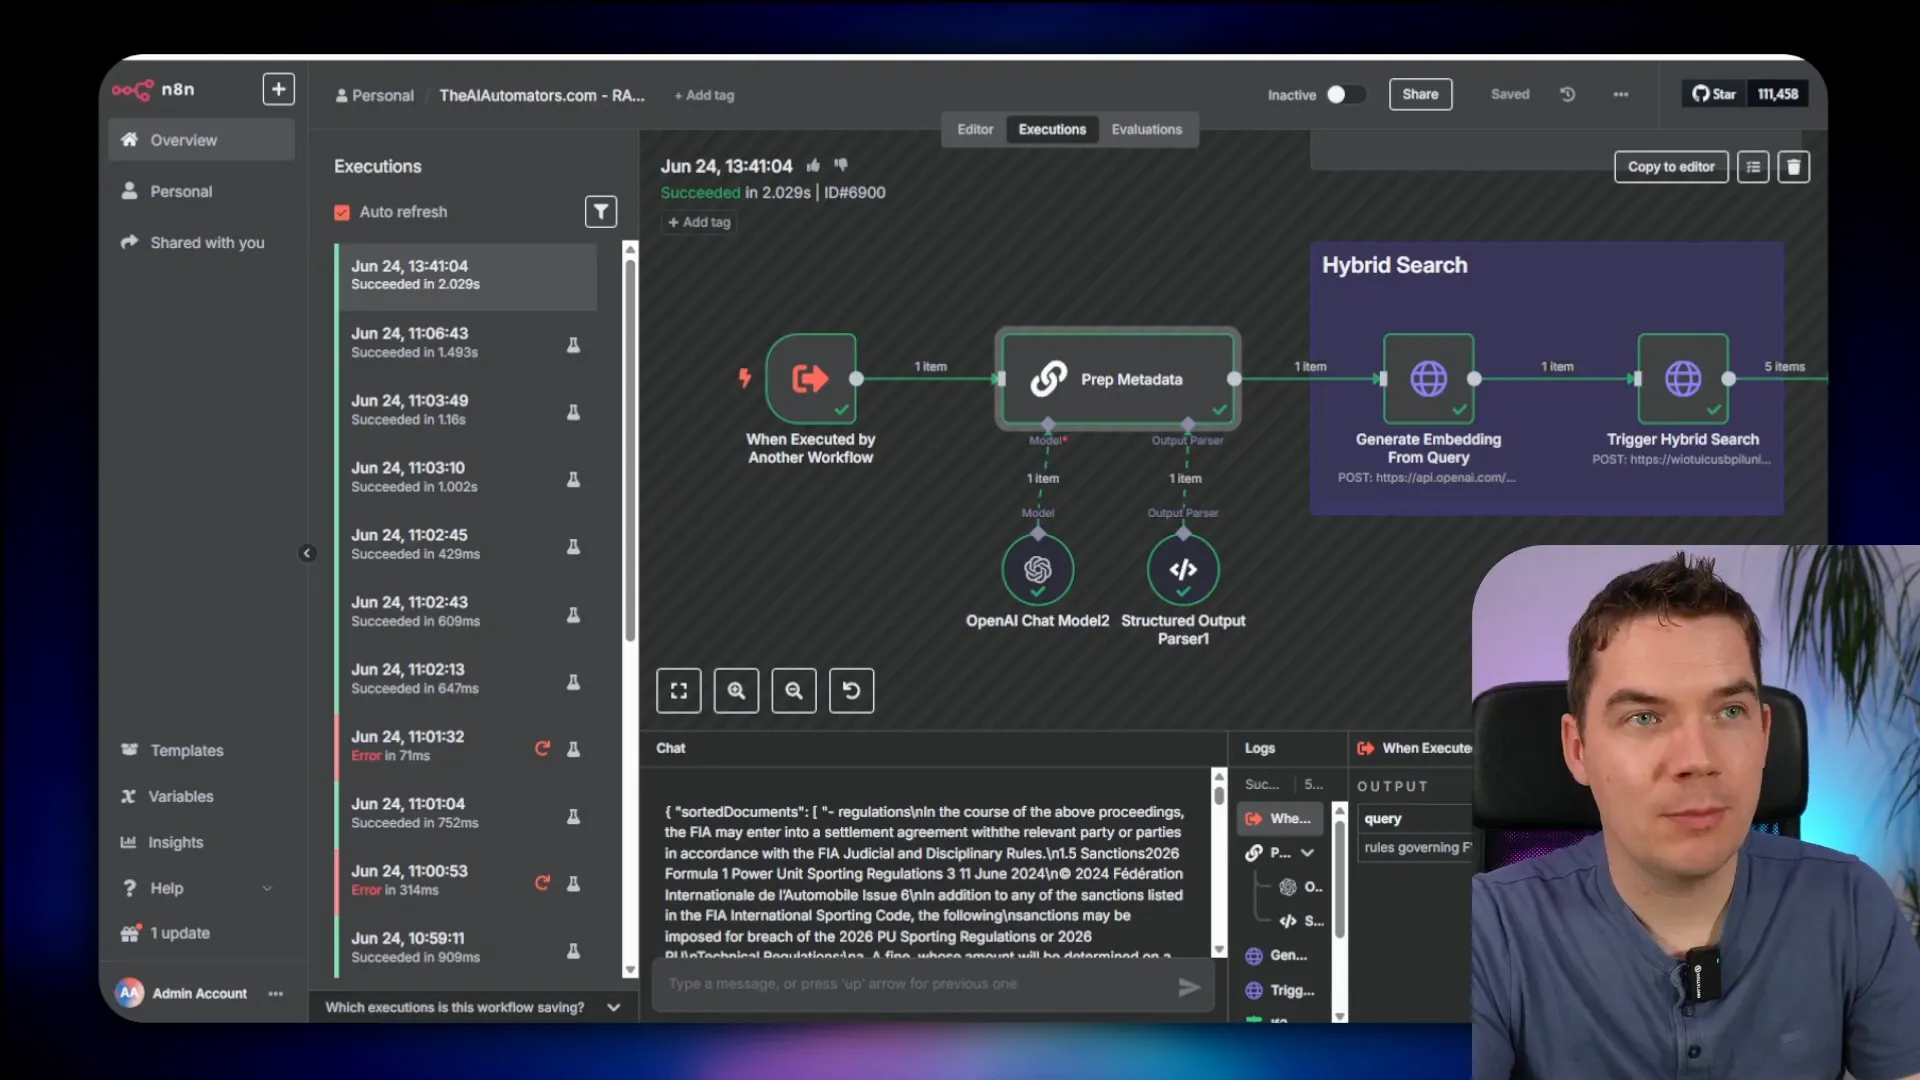Click the plus button to create new
The width and height of the screenshot is (1920, 1080).
click(278, 89)
